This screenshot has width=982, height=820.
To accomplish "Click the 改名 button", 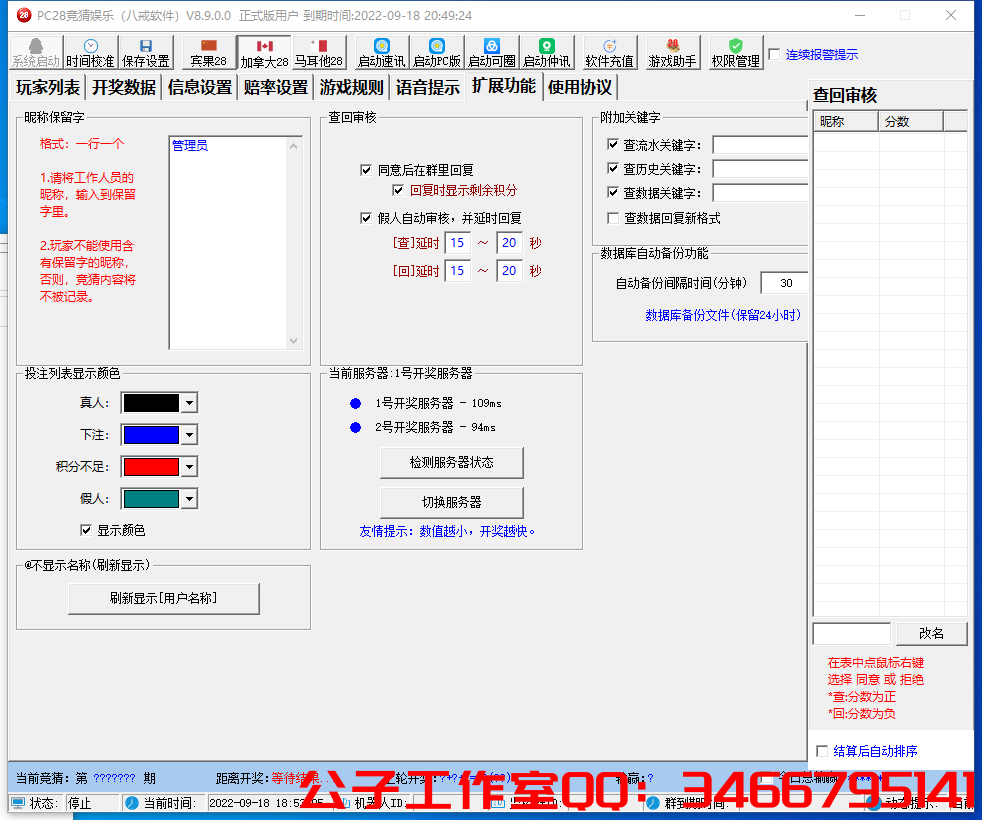I will click(x=931, y=633).
